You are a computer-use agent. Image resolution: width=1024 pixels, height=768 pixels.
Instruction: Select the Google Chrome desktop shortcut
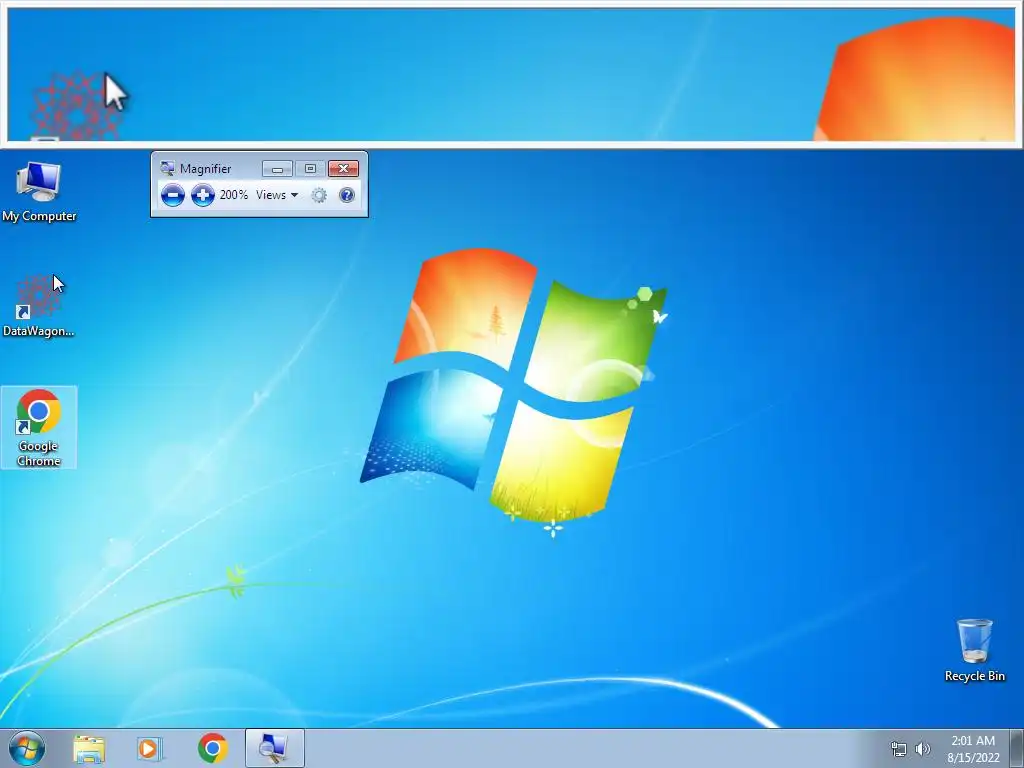pyautogui.click(x=39, y=427)
